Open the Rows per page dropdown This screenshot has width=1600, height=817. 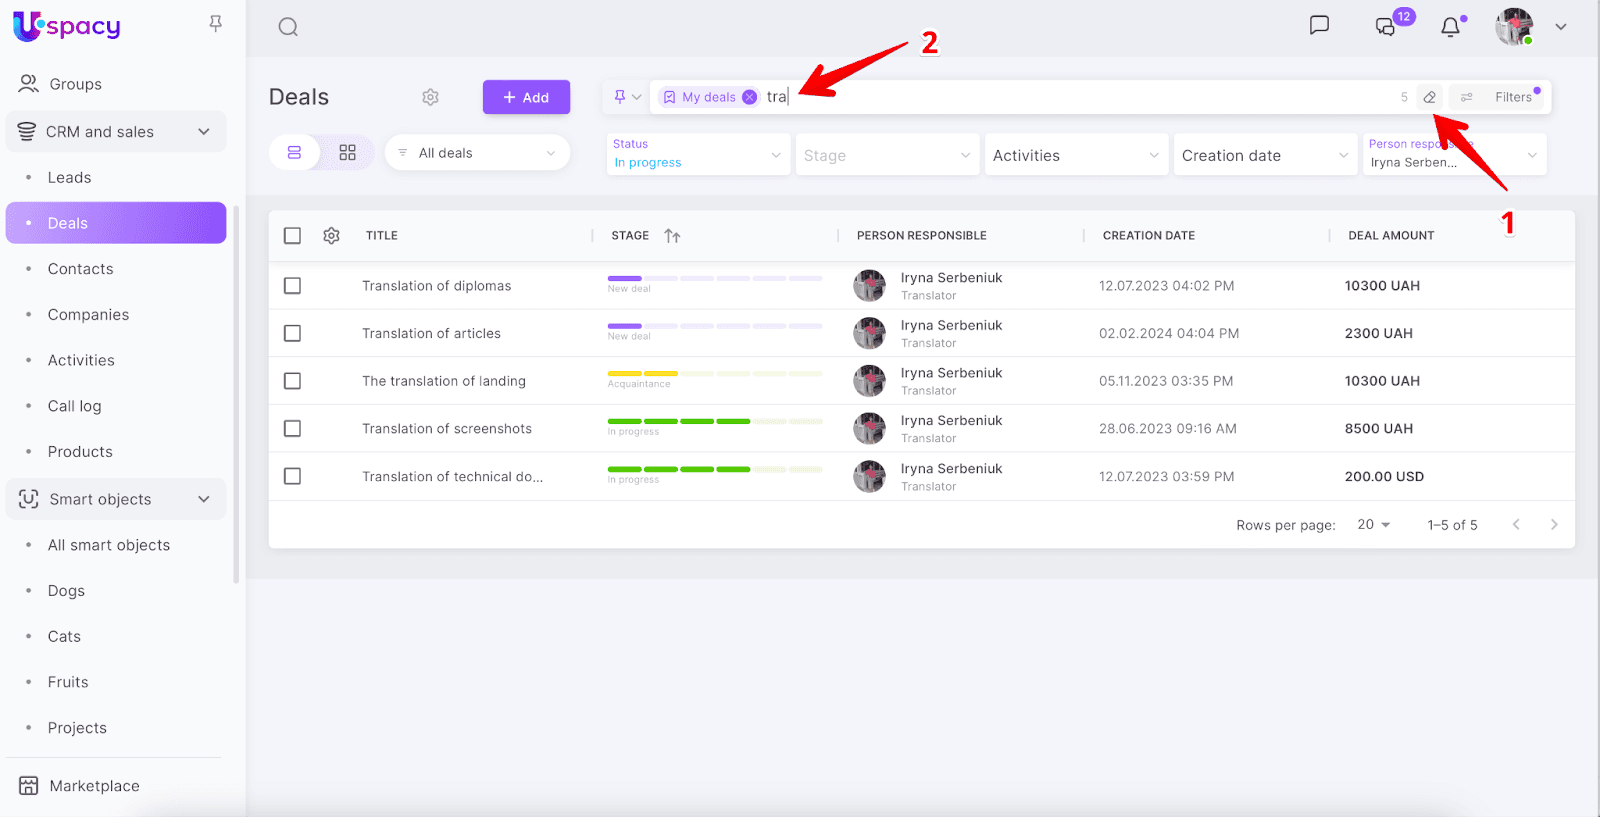[x=1373, y=525]
